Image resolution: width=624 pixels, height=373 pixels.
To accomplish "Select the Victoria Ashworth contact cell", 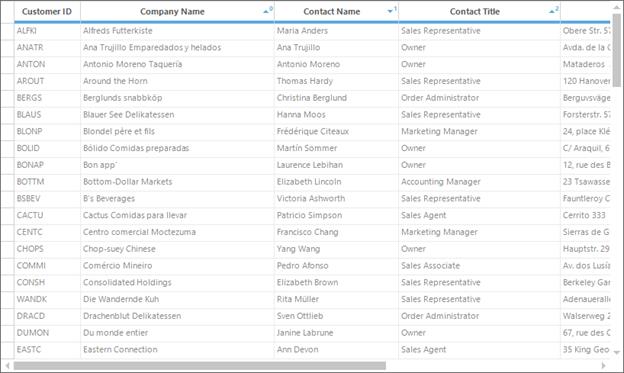I will pyautogui.click(x=336, y=199).
